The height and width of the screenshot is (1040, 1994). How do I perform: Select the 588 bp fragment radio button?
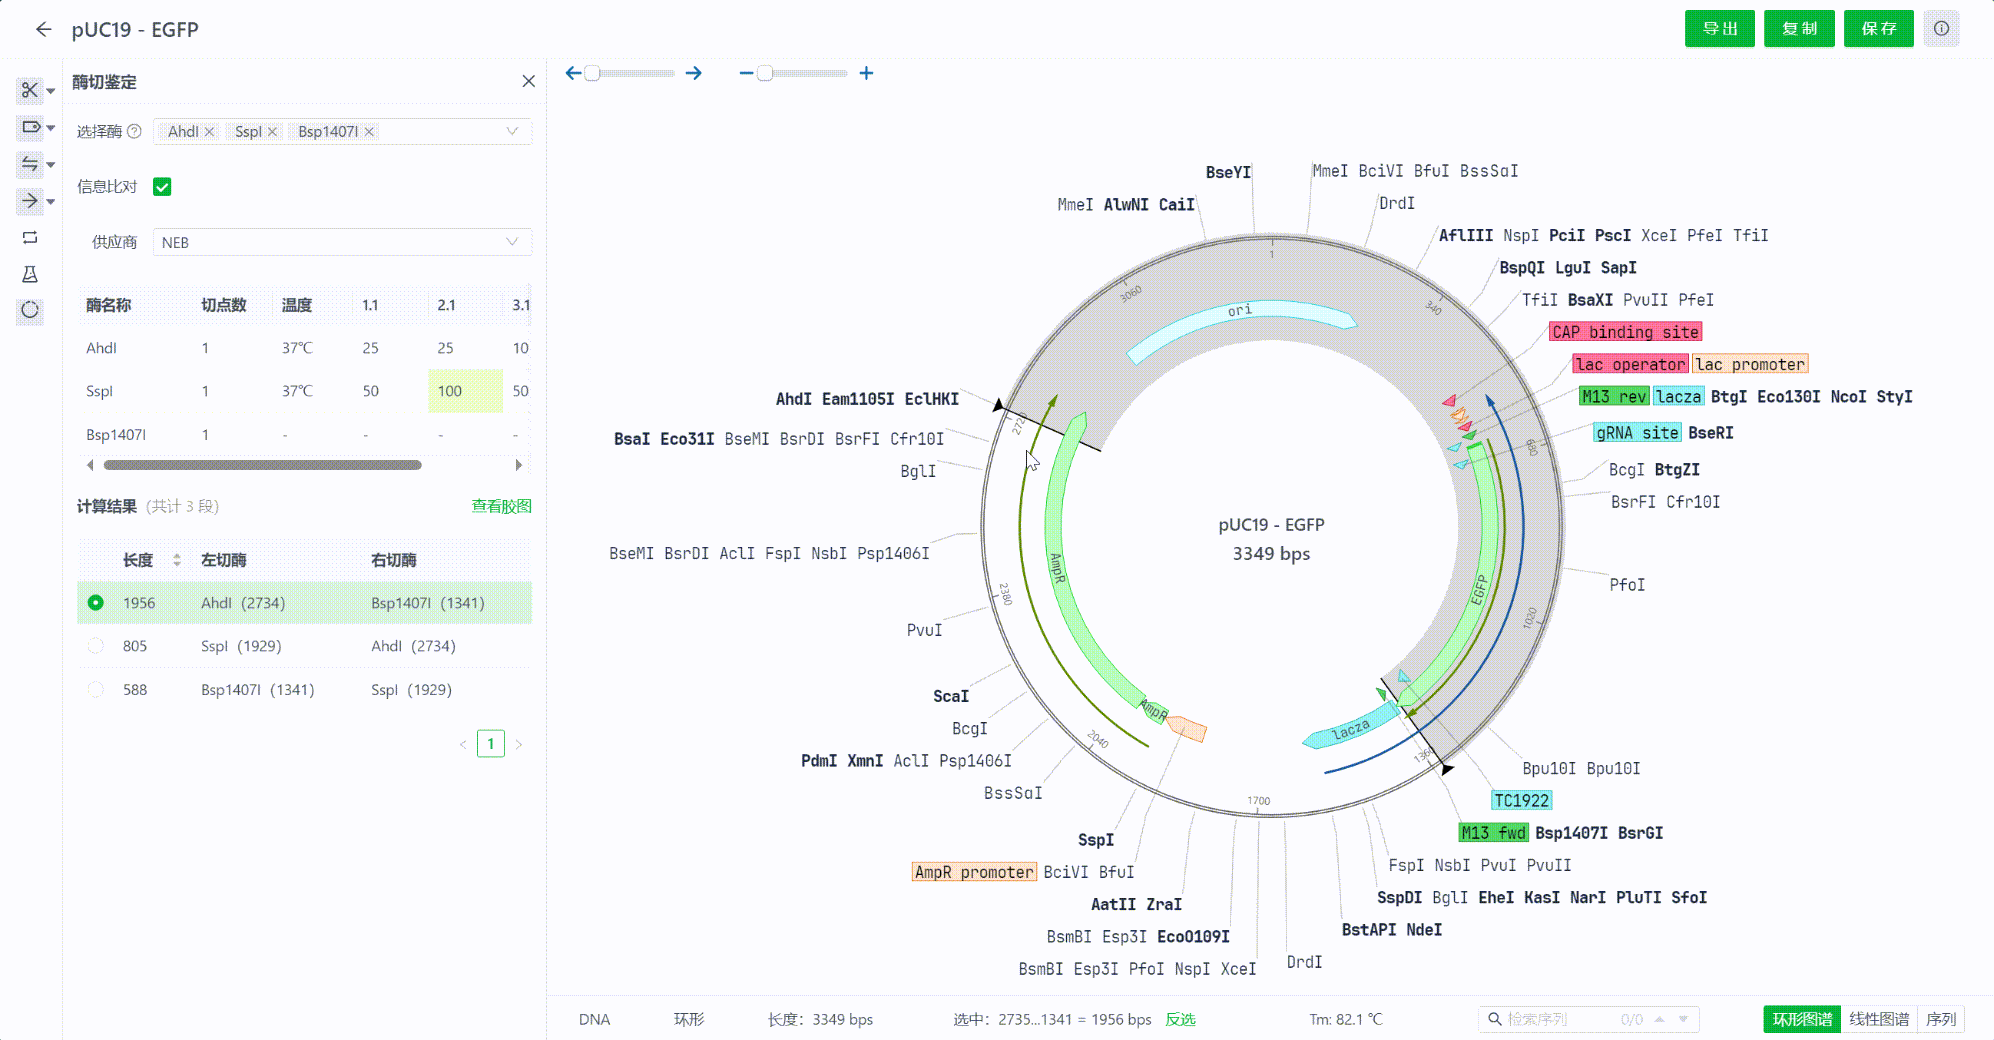[x=96, y=690]
